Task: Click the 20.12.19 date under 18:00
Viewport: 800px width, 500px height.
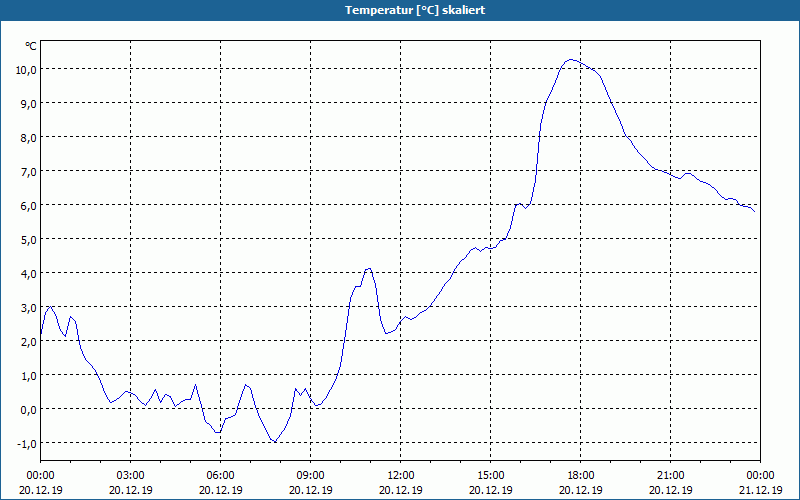Action: [x=581, y=490]
